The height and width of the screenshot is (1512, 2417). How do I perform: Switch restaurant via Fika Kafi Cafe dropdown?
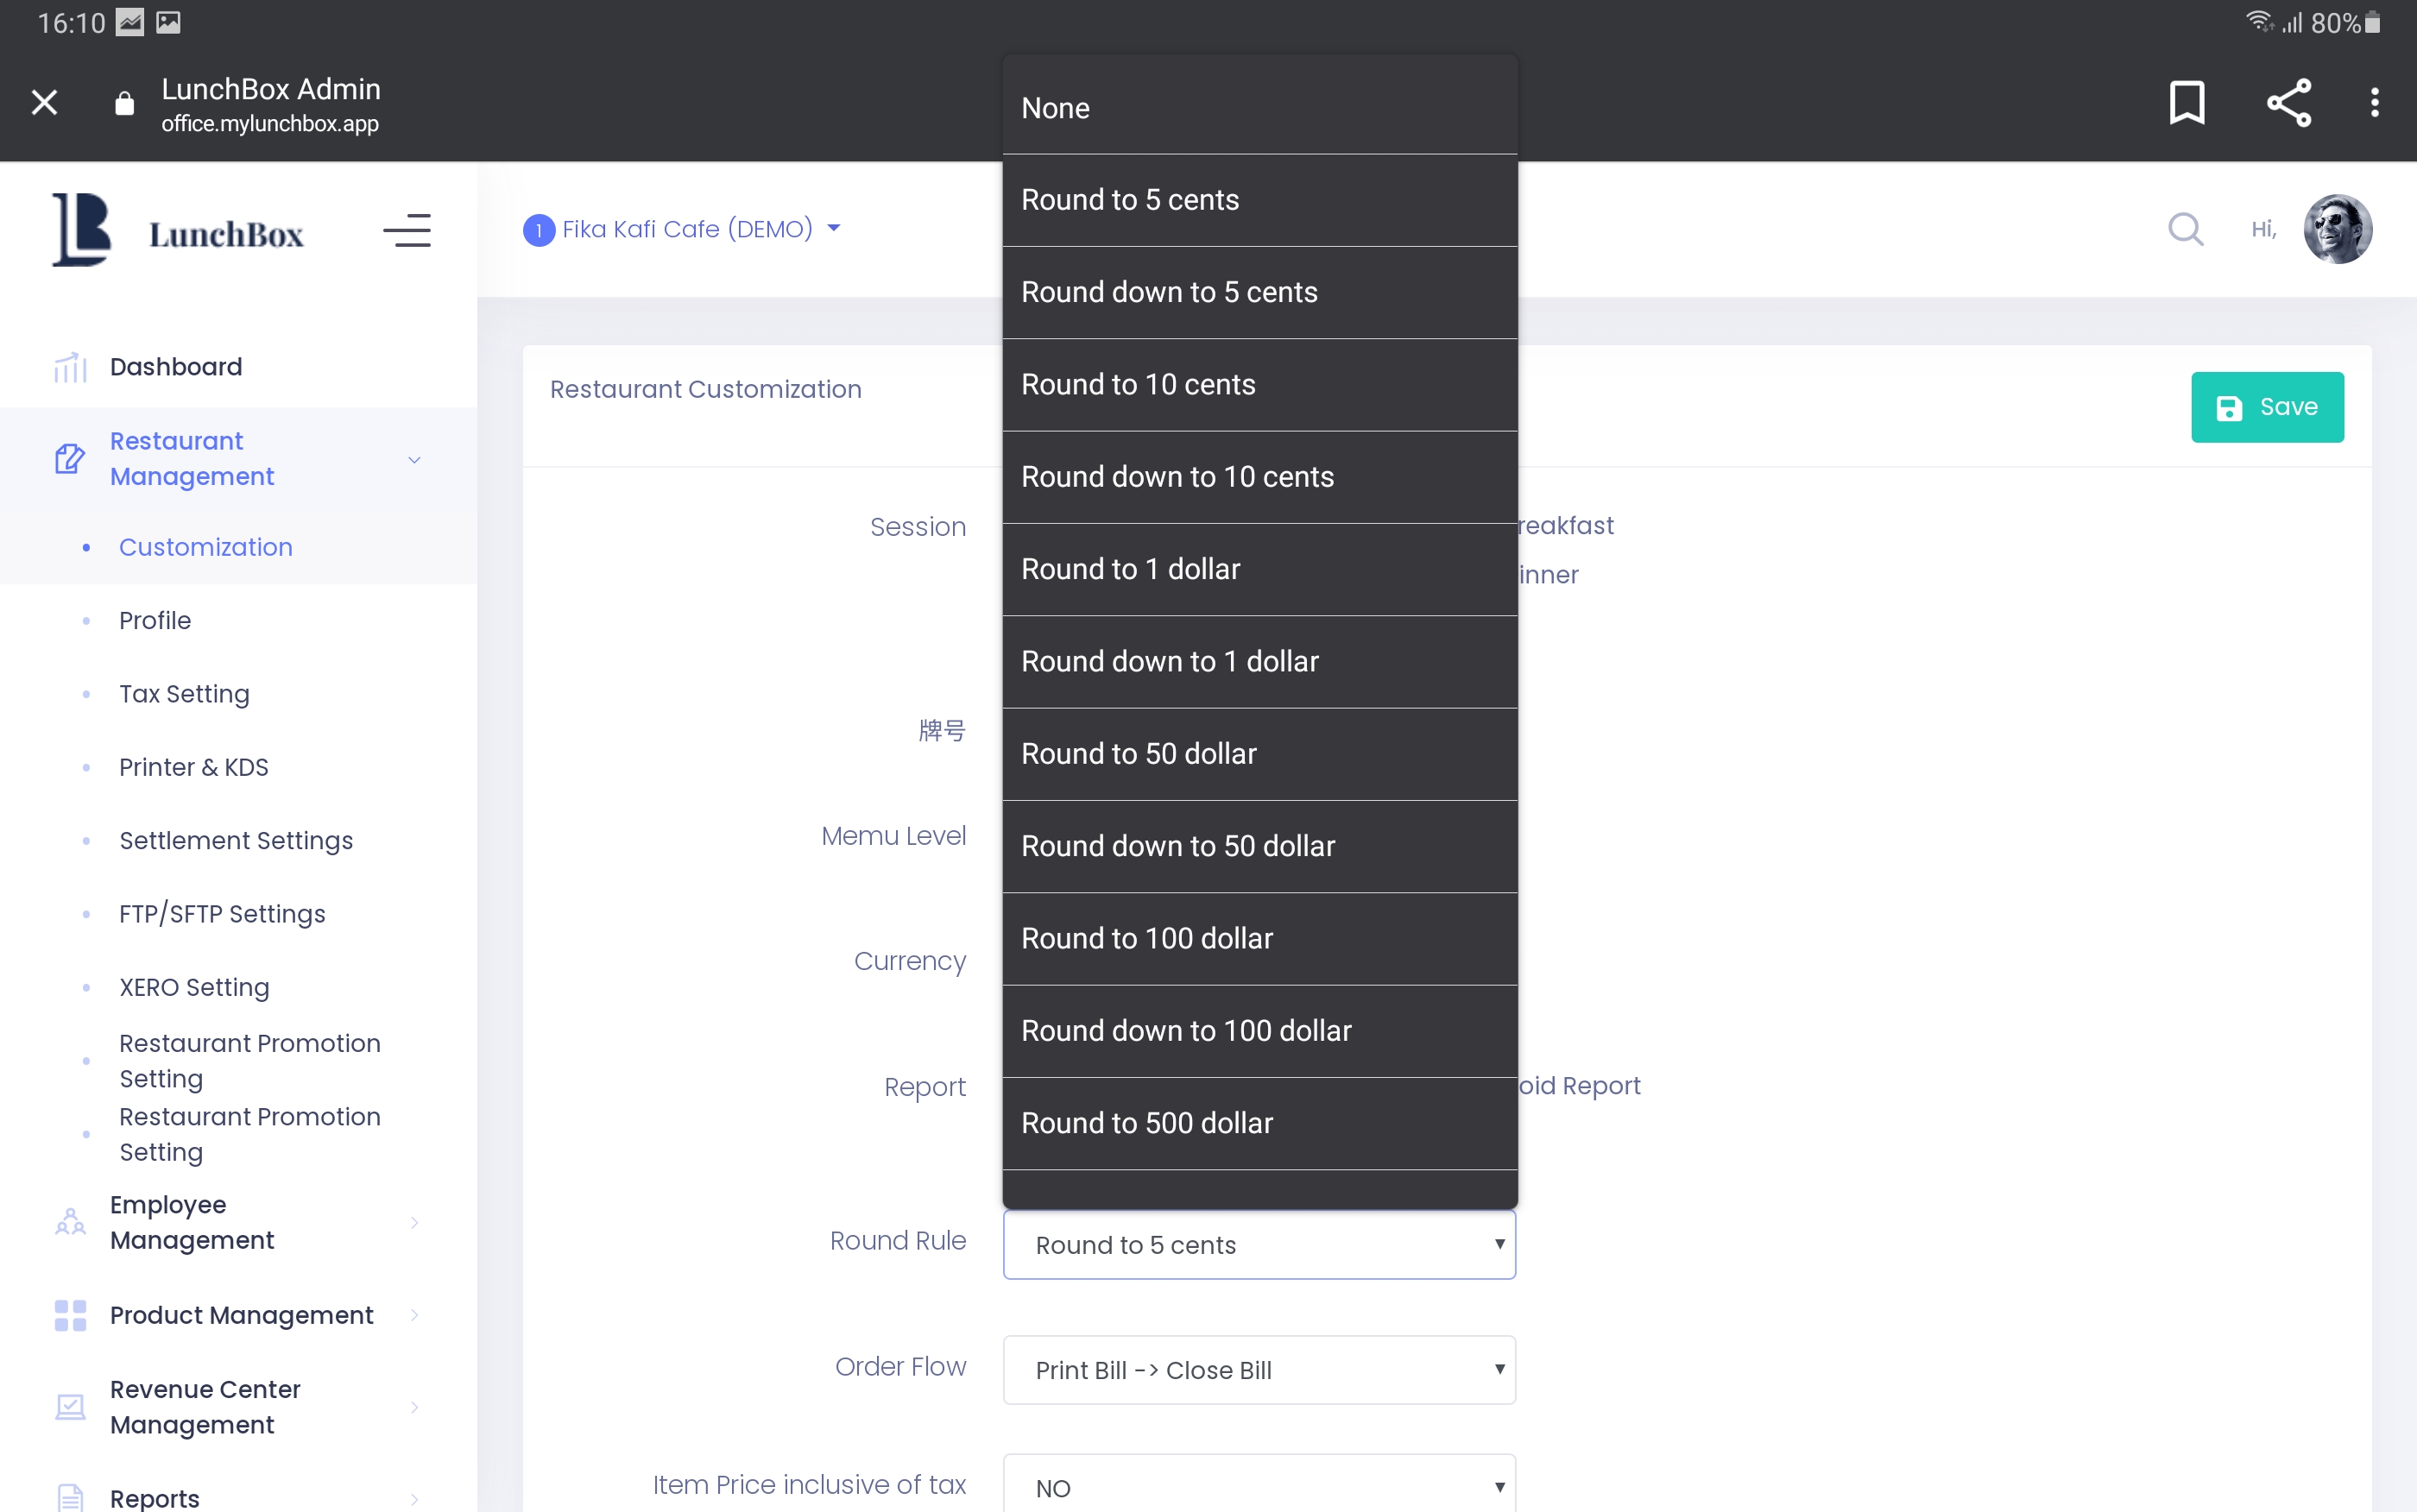coord(686,229)
